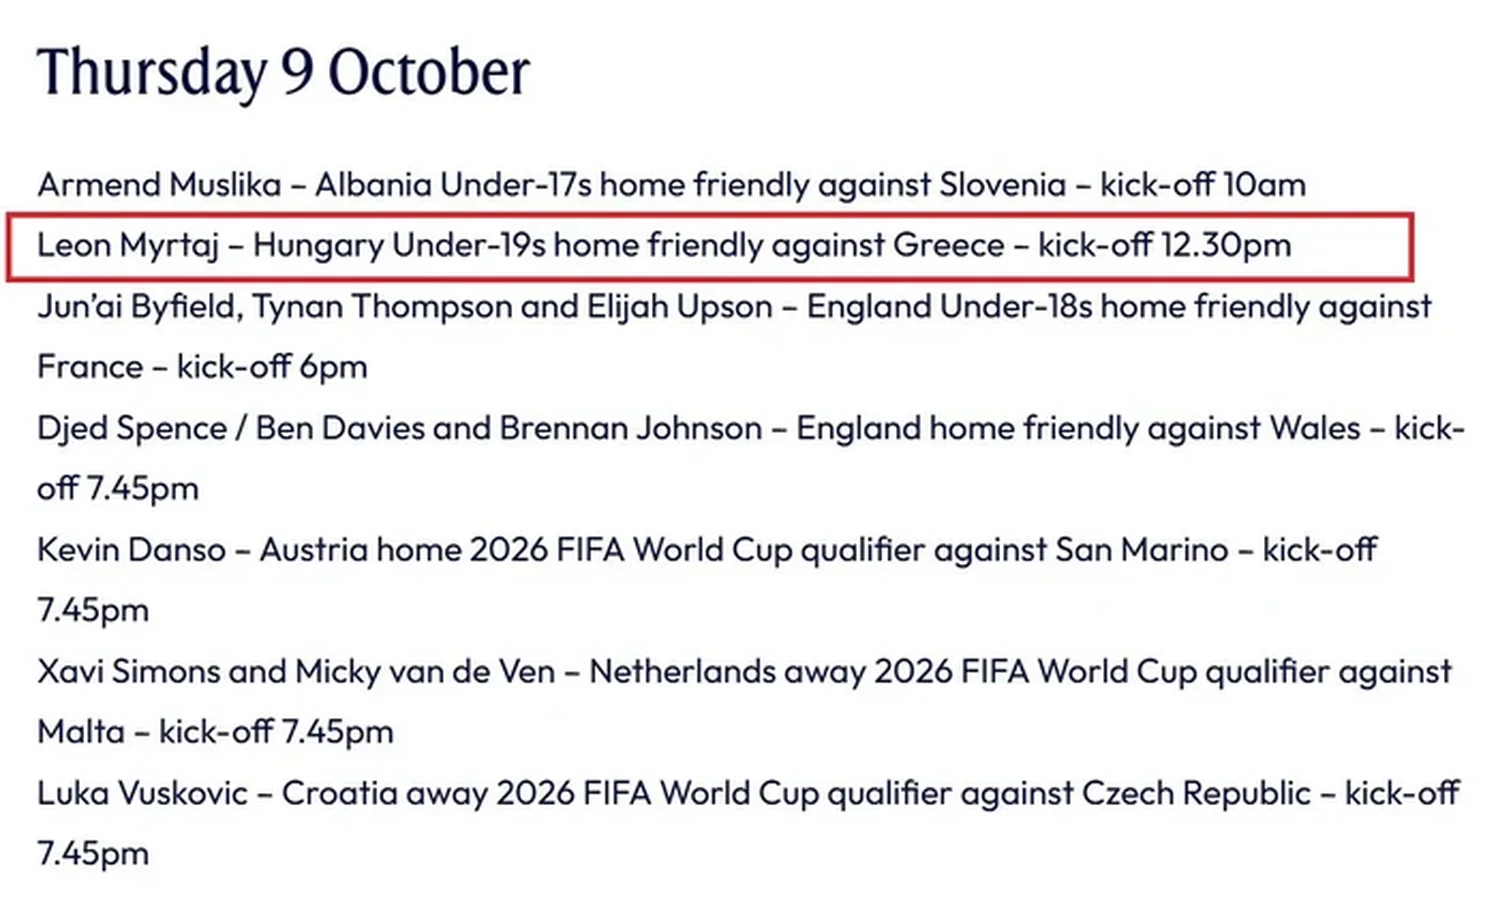This screenshot has width=1498, height=920.
Task: Pick the name Elijah Upson
Action: pos(680,306)
